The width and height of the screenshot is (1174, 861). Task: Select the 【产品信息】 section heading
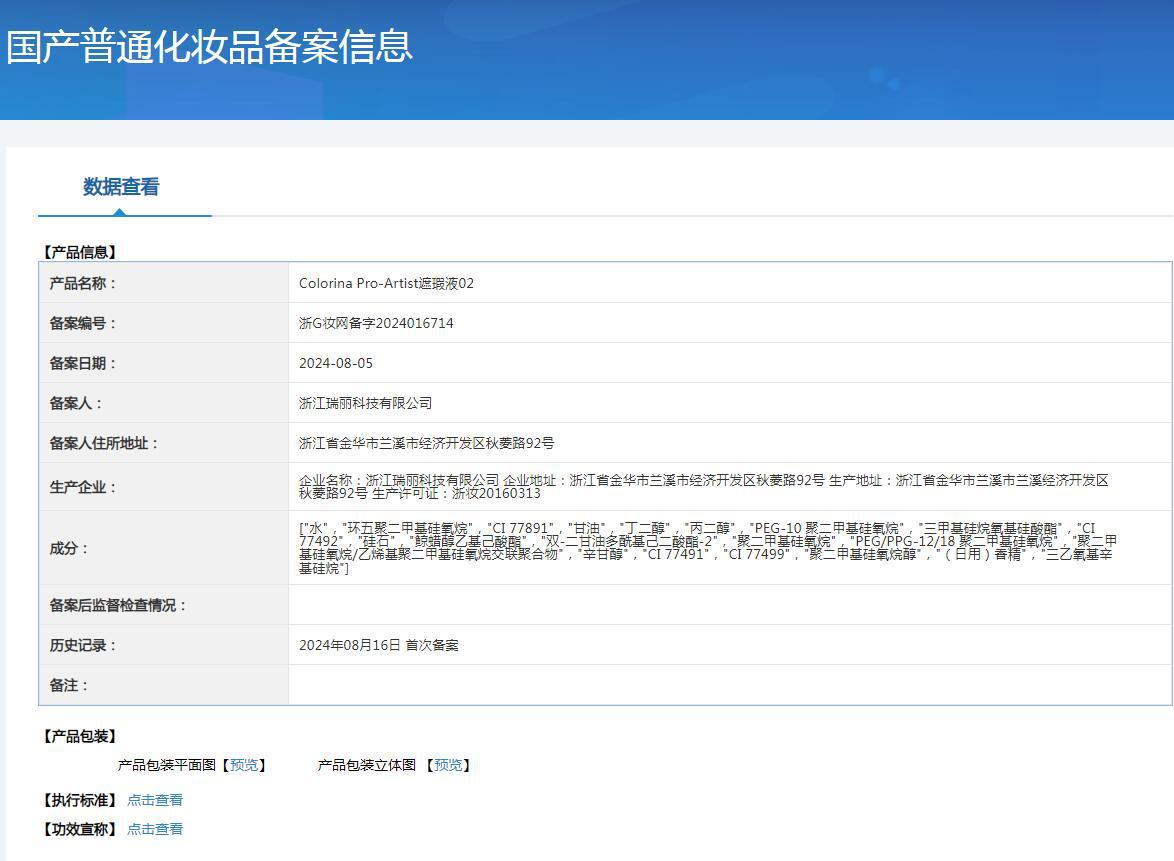tap(79, 252)
